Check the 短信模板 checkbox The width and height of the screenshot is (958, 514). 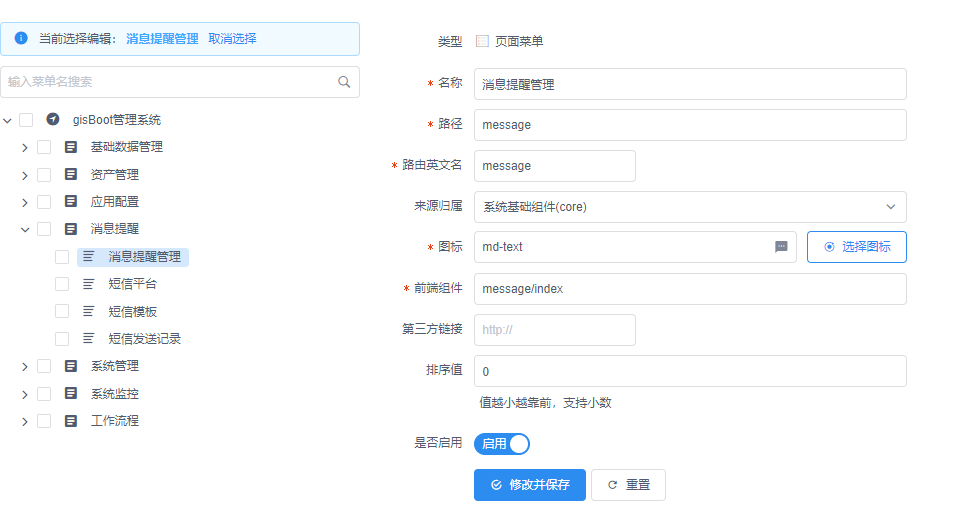pyautogui.click(x=62, y=311)
